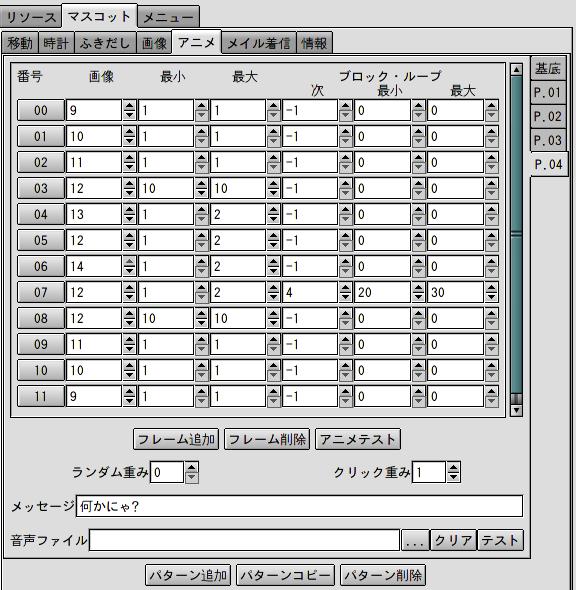
Task: Click フレーム削除 button
Action: pyautogui.click(x=267, y=439)
